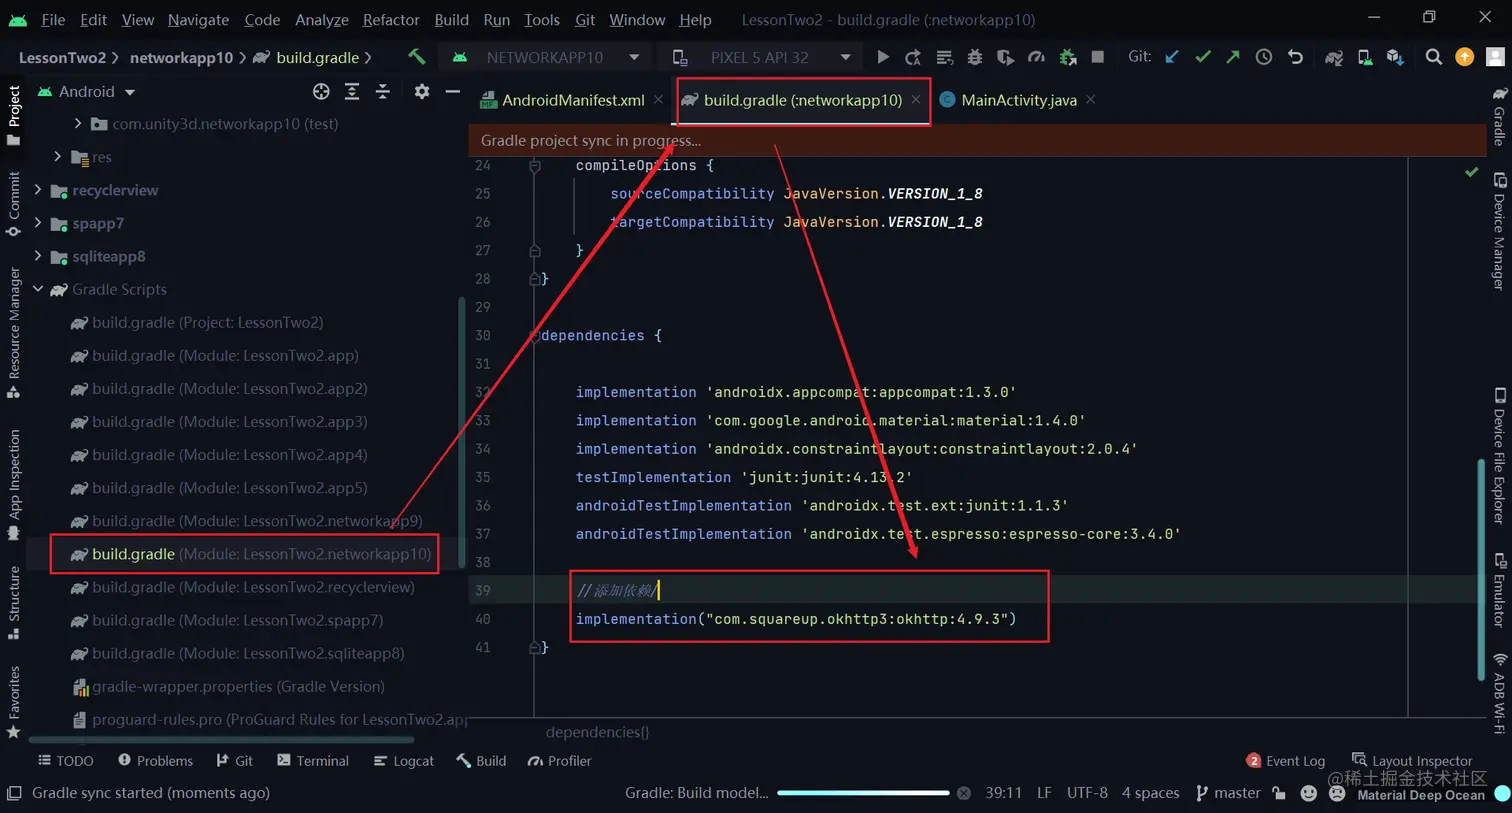Switch to MainActivity.java tab
The height and width of the screenshot is (813, 1512).
click(x=1018, y=100)
